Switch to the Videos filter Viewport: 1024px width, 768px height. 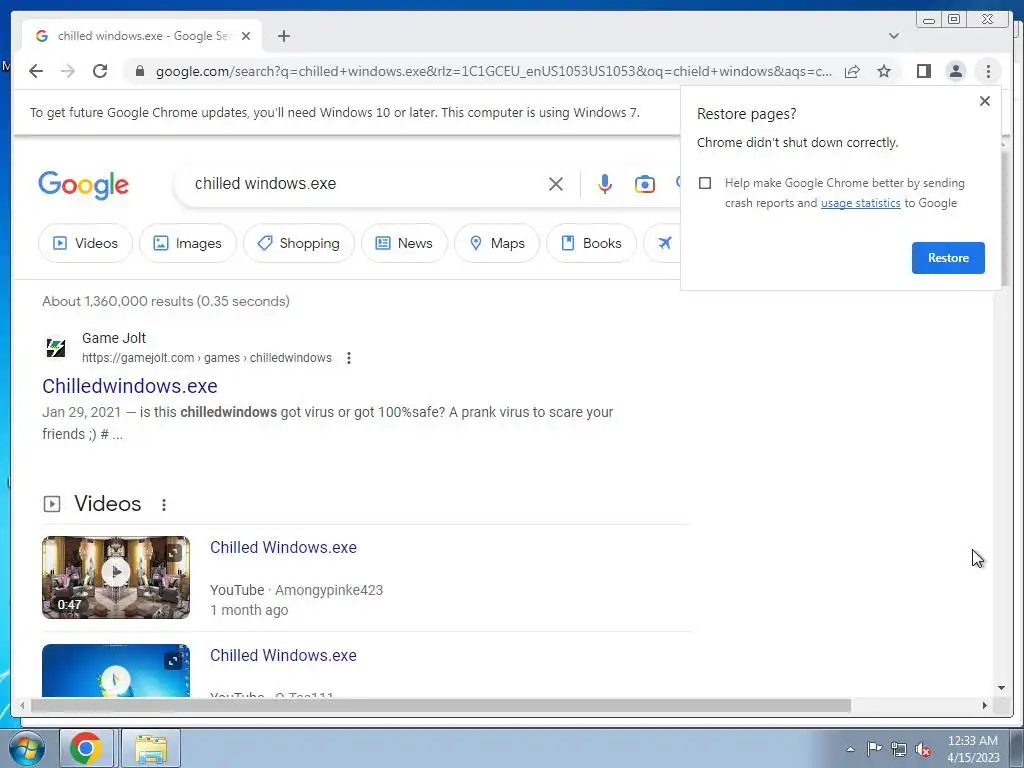click(85, 243)
